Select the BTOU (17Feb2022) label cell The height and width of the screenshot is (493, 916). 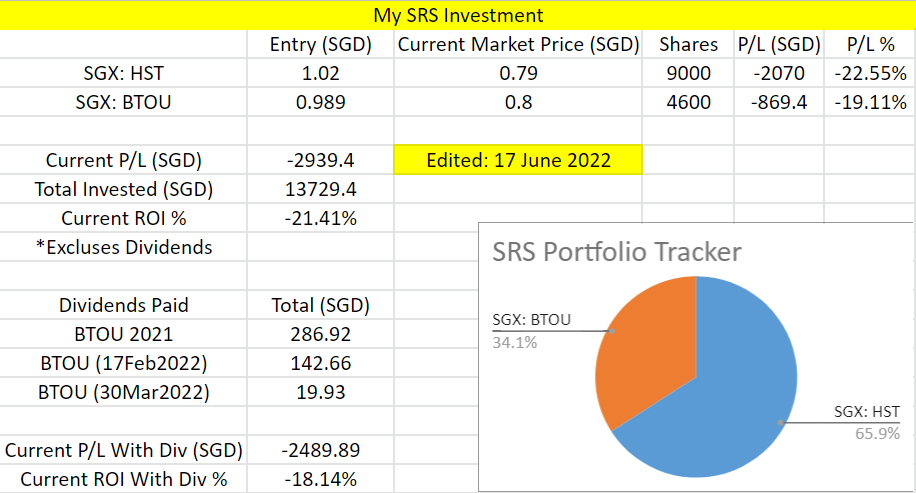point(123,363)
